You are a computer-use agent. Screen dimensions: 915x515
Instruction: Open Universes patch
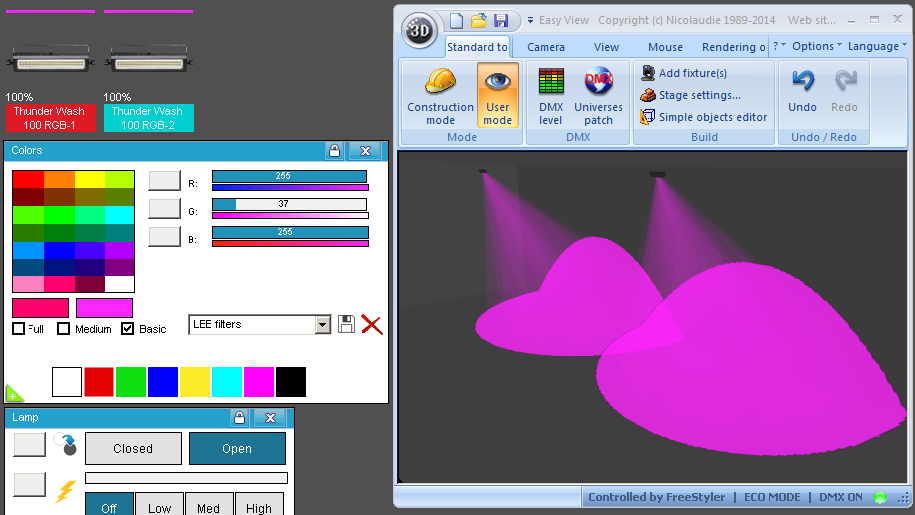pyautogui.click(x=598, y=95)
